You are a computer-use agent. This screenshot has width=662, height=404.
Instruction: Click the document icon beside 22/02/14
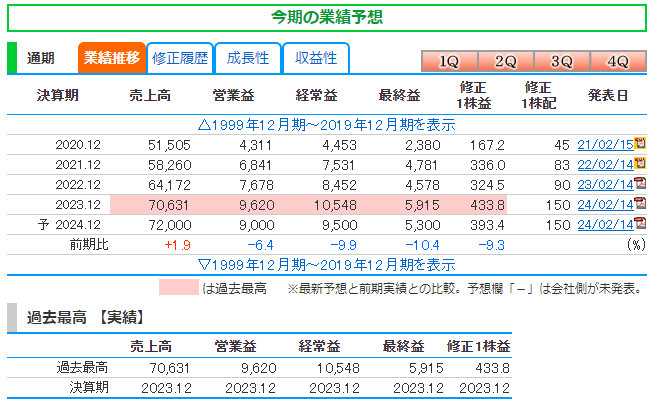point(640,164)
